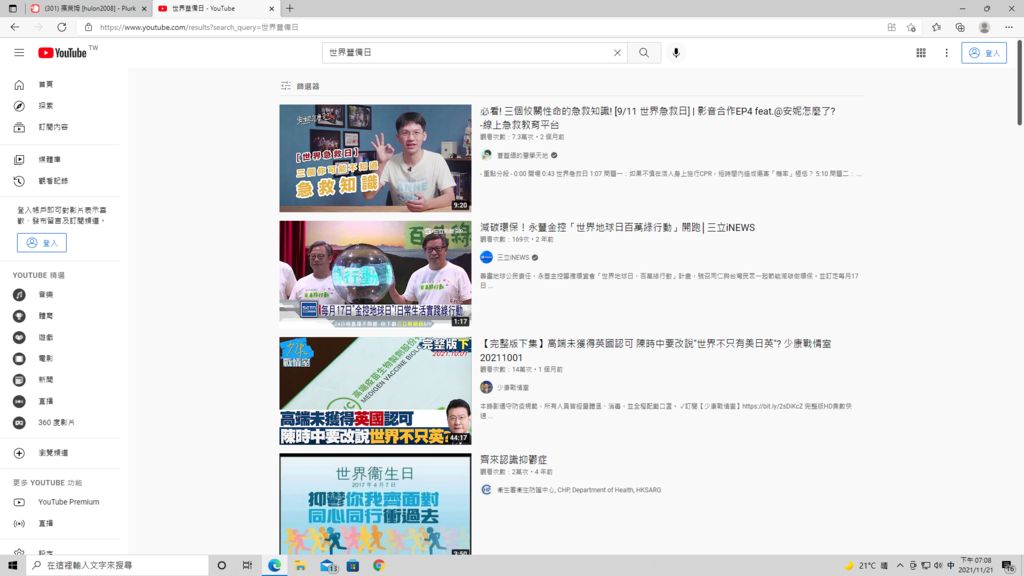Click the page vertical scrollbar thumb

pyautogui.click(x=1019, y=83)
